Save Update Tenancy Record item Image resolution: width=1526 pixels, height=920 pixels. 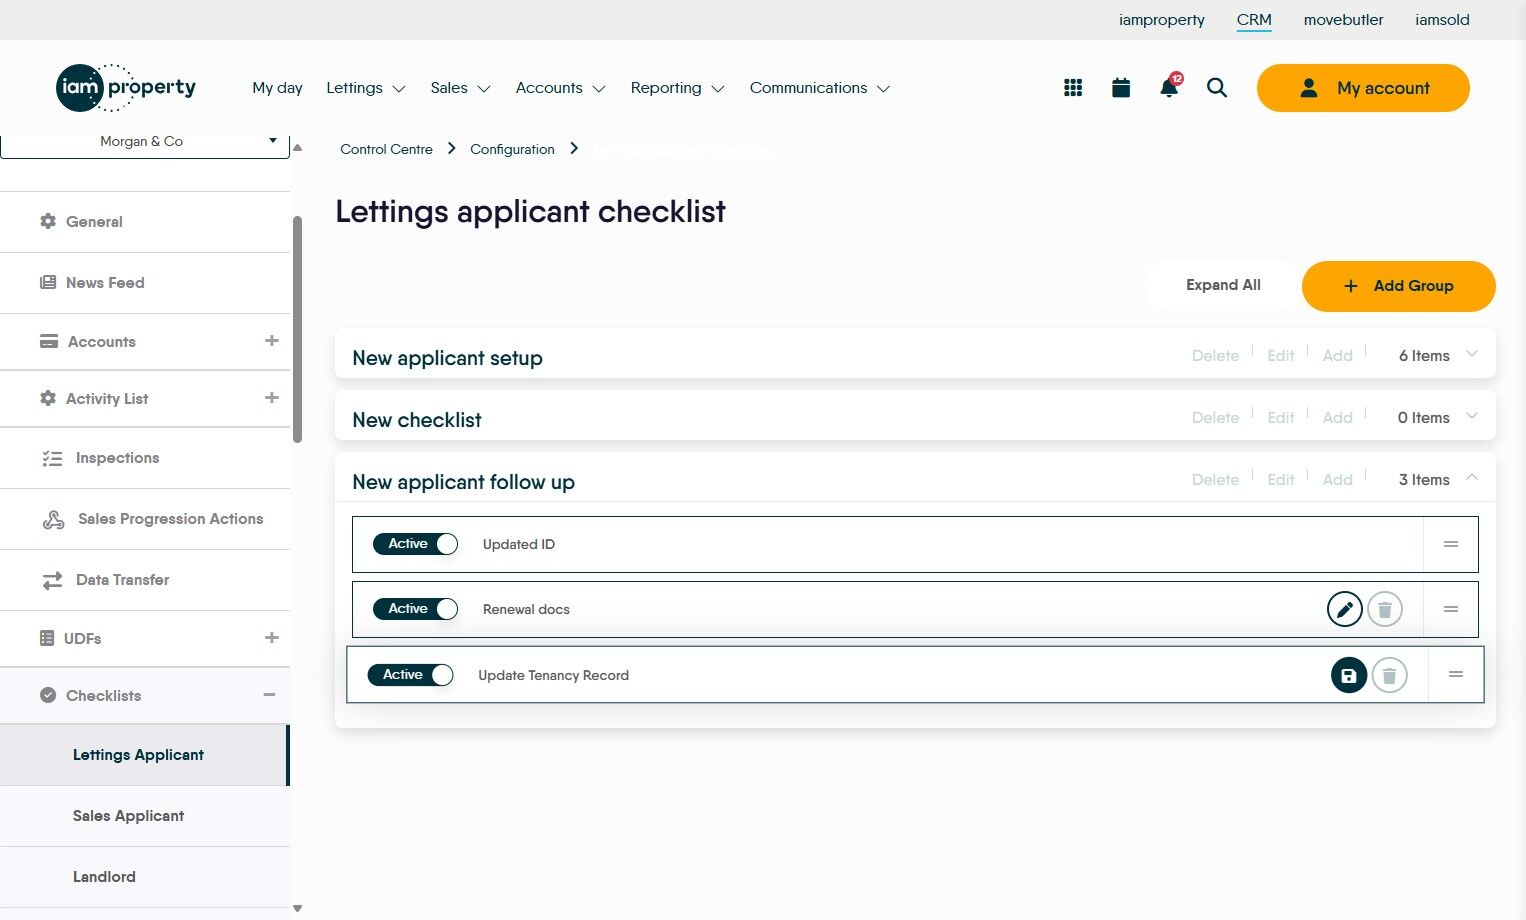[x=1349, y=676]
